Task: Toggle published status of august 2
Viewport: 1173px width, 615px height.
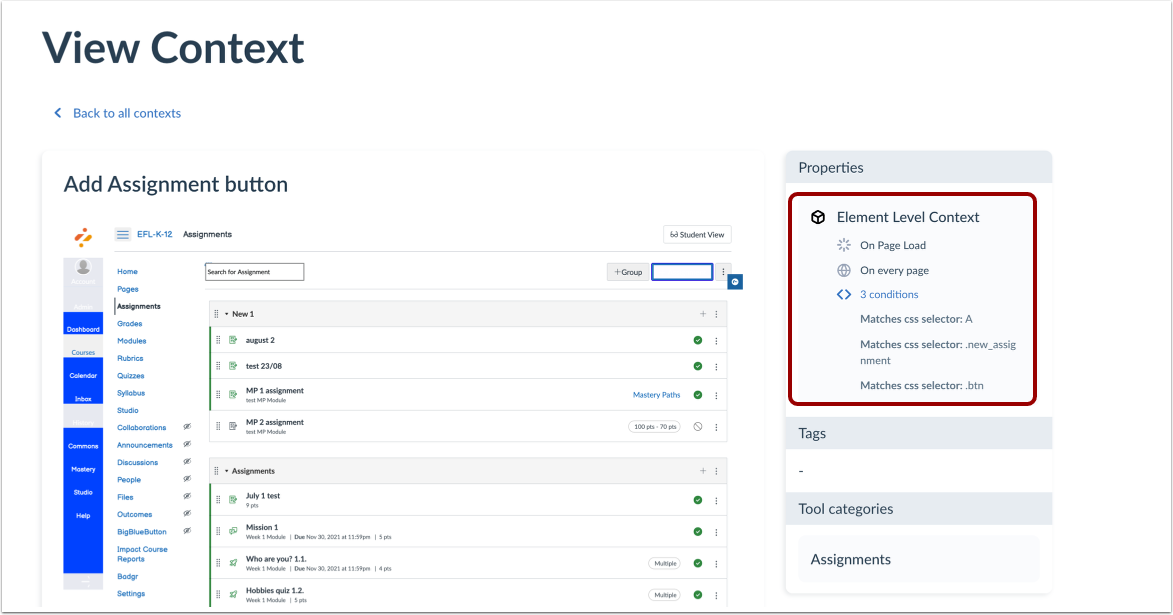Action: [x=698, y=340]
